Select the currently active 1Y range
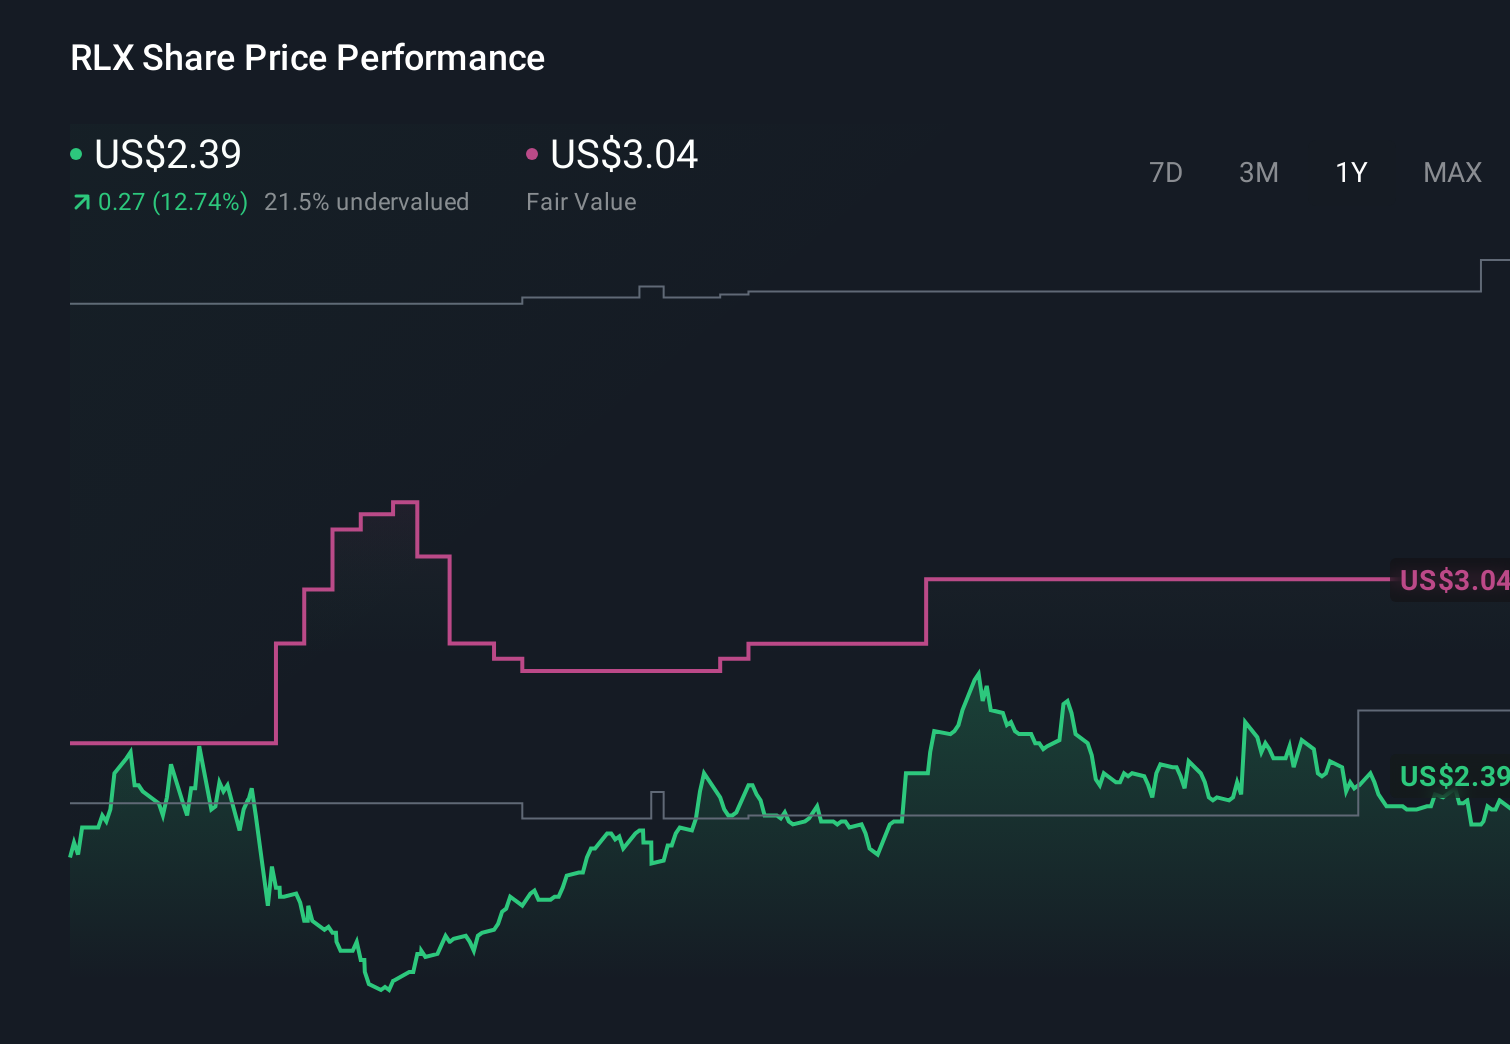This screenshot has height=1044, width=1510. click(x=1350, y=172)
